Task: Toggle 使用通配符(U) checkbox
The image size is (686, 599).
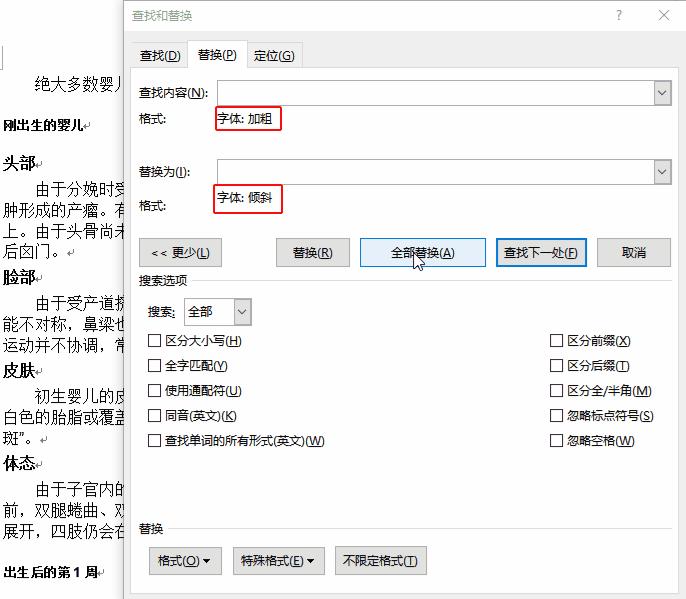Action: pos(154,390)
